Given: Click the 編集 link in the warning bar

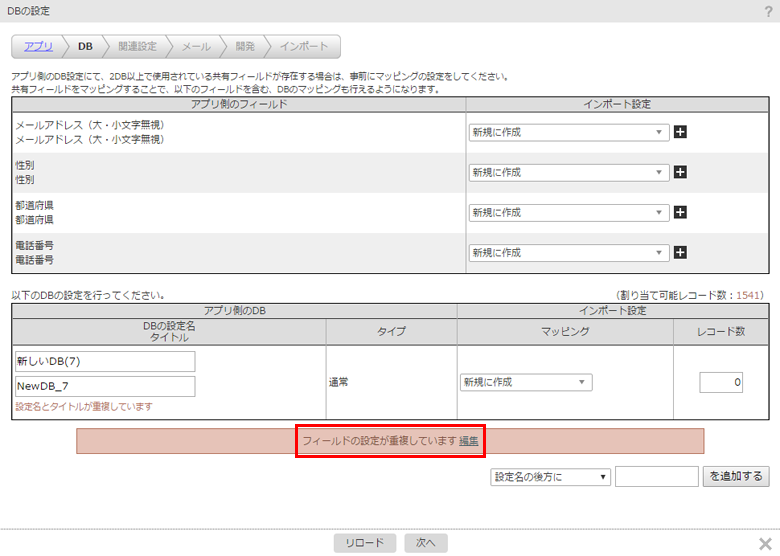Looking at the screenshot, I should click(469, 441).
